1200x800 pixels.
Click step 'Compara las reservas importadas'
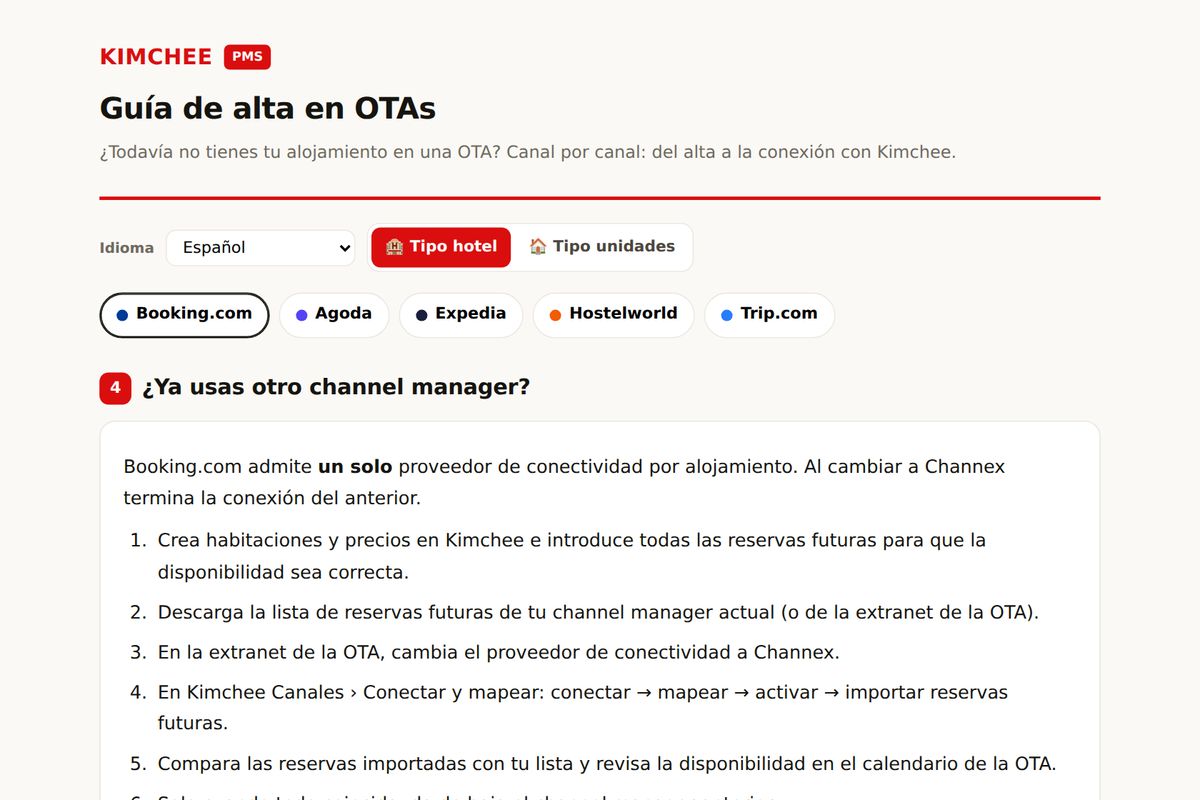[x=607, y=764]
